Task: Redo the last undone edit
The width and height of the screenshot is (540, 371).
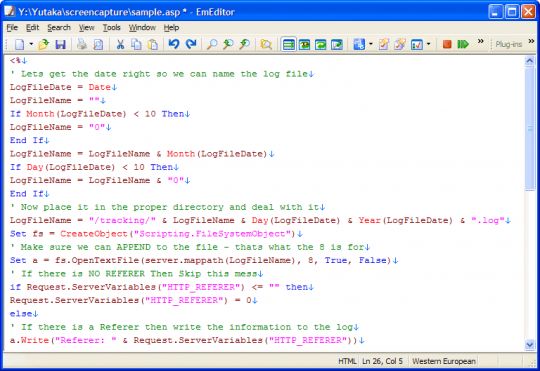Action: click(x=191, y=44)
